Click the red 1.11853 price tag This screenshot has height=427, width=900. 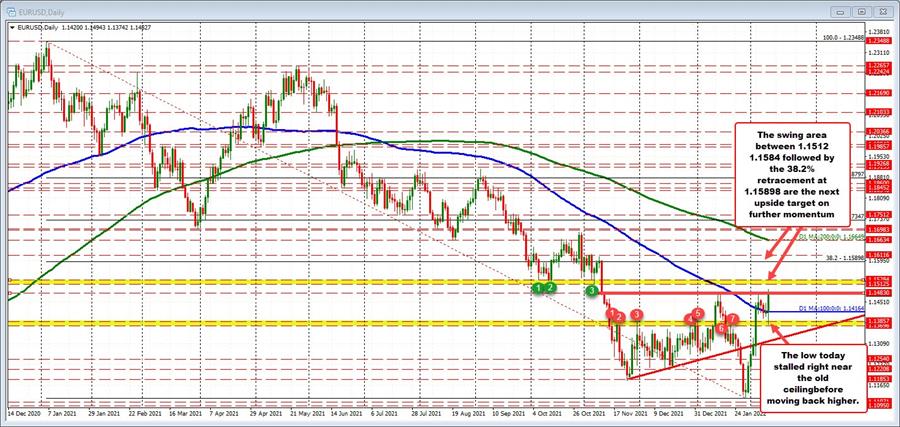[877, 378]
